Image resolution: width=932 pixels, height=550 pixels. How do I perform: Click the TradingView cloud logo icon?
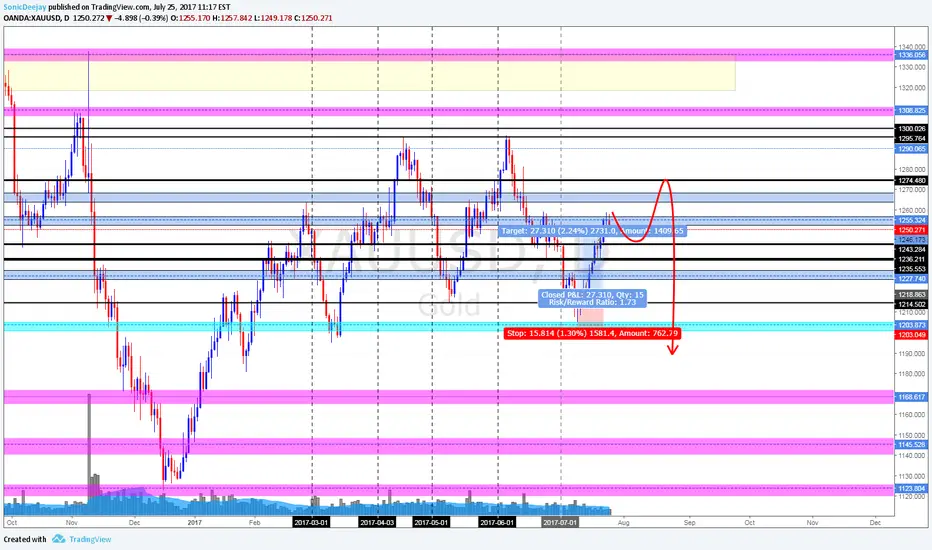[58, 539]
